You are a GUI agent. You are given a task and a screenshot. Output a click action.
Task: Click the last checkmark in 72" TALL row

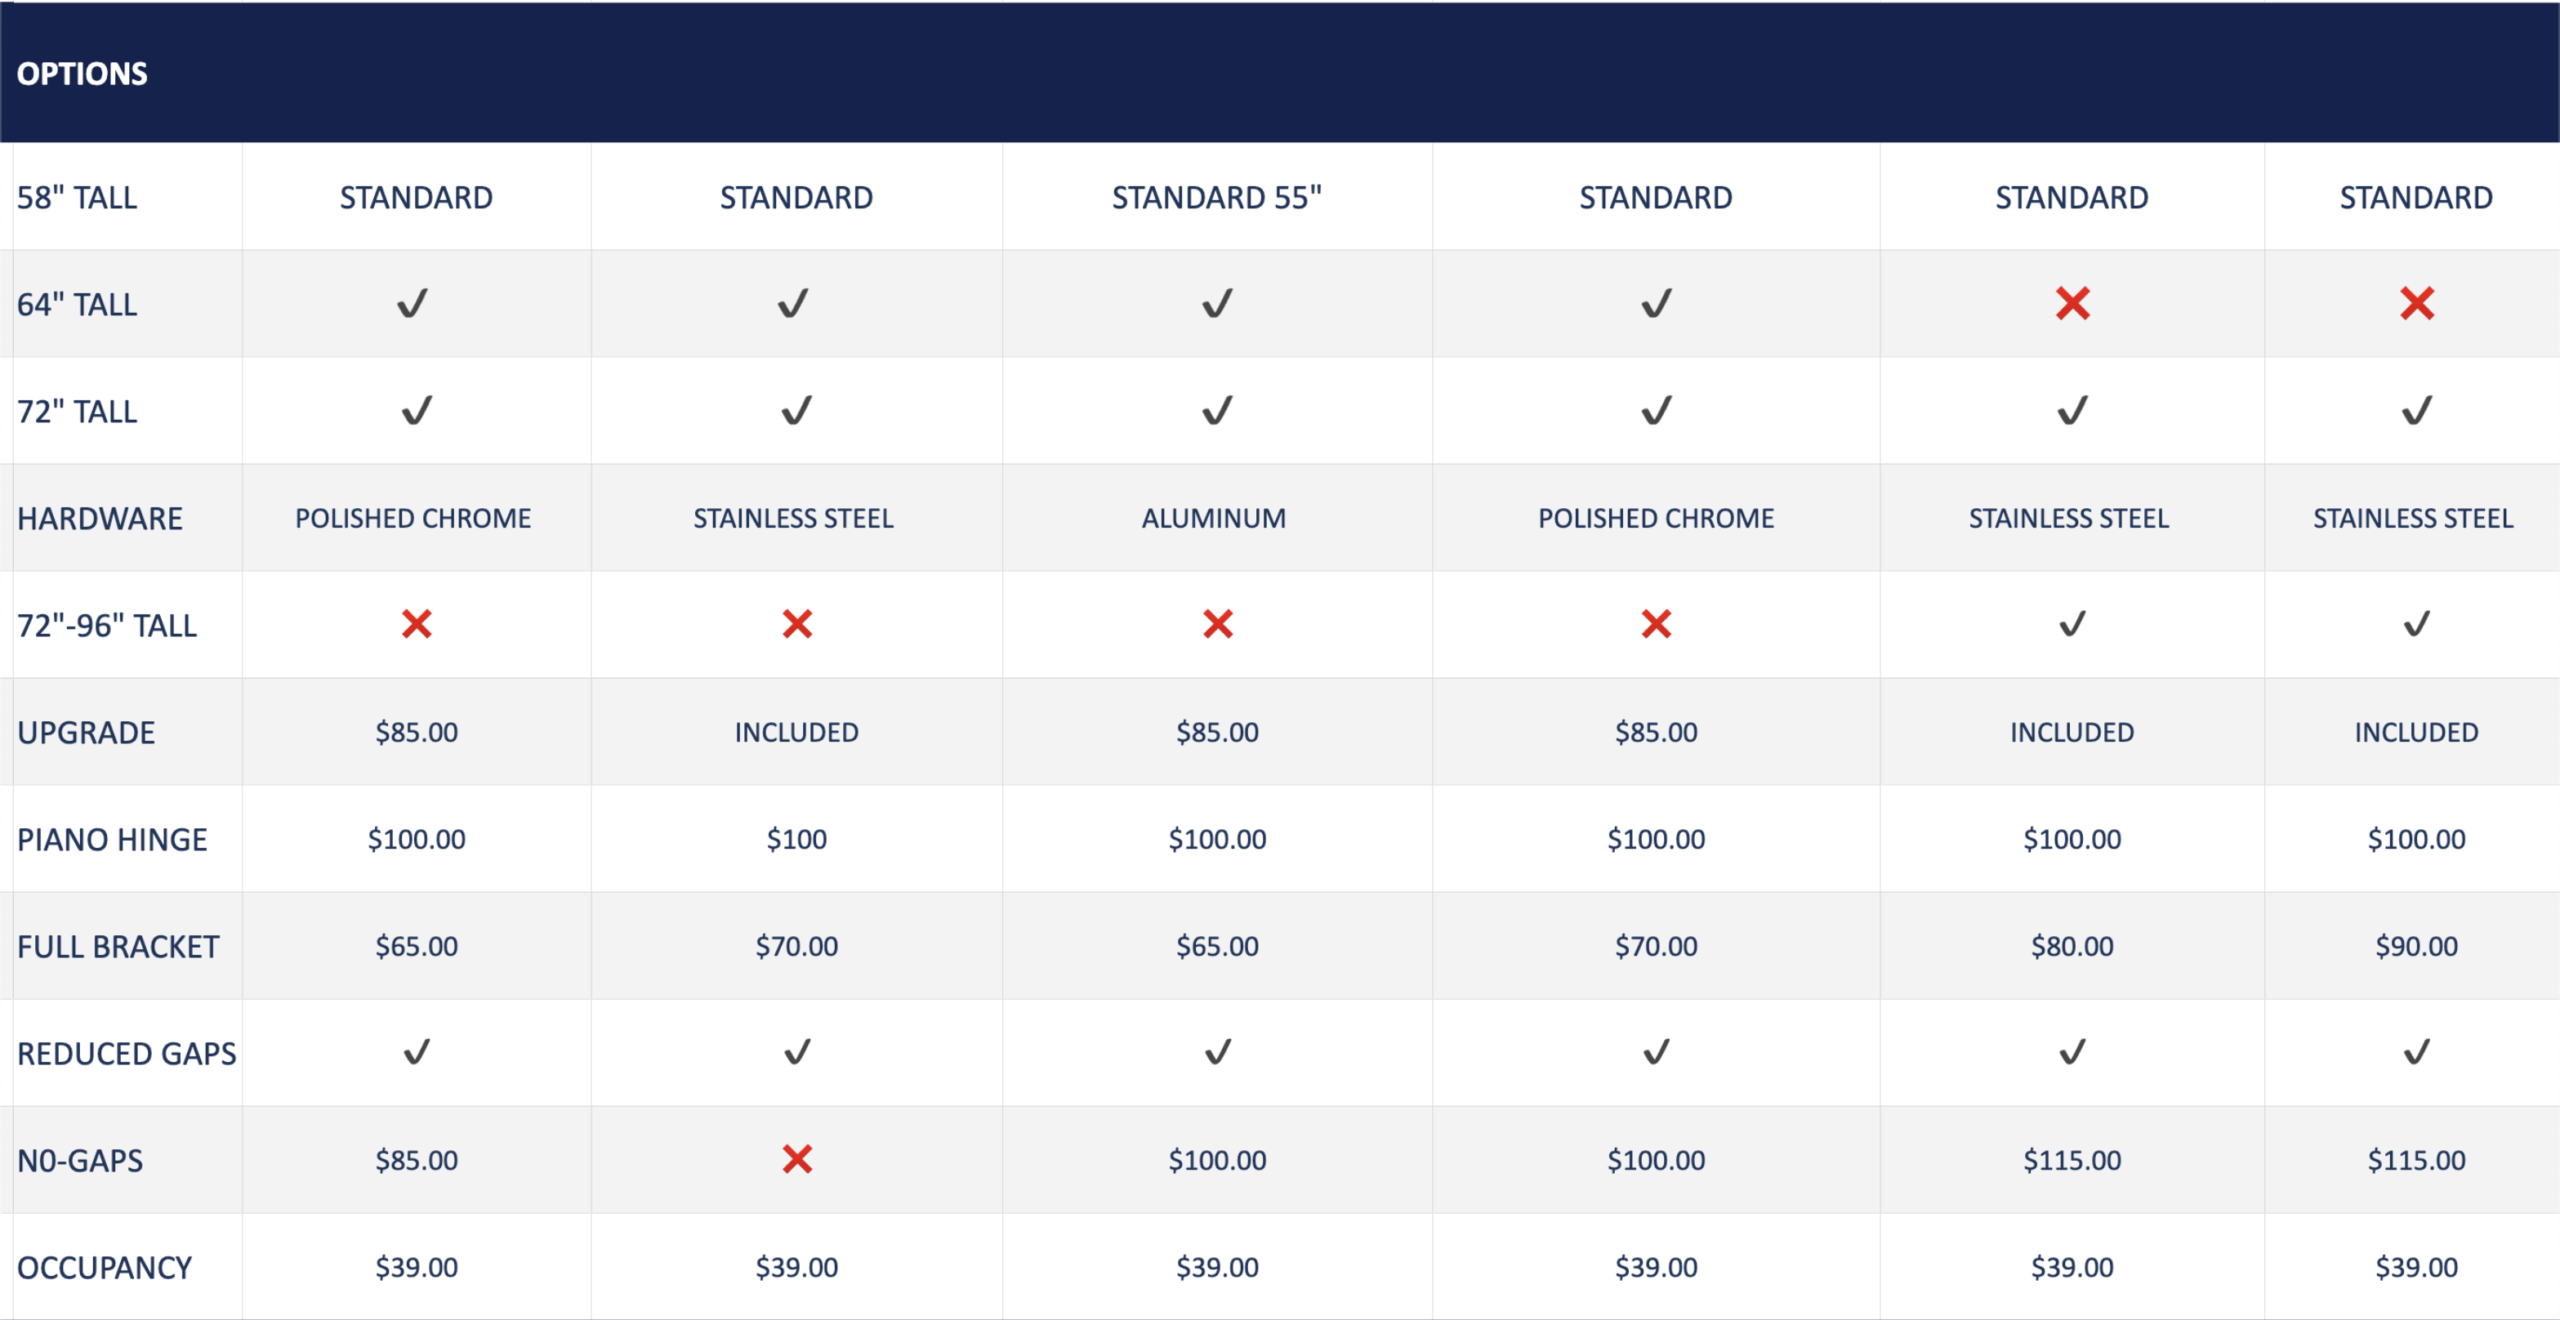click(2416, 410)
